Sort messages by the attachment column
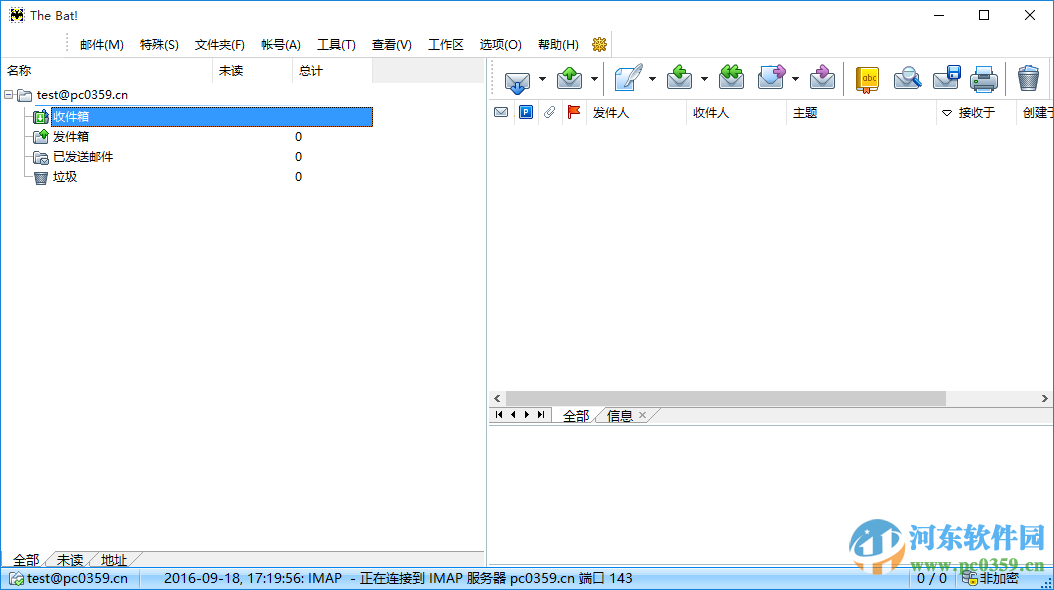 pyautogui.click(x=548, y=112)
